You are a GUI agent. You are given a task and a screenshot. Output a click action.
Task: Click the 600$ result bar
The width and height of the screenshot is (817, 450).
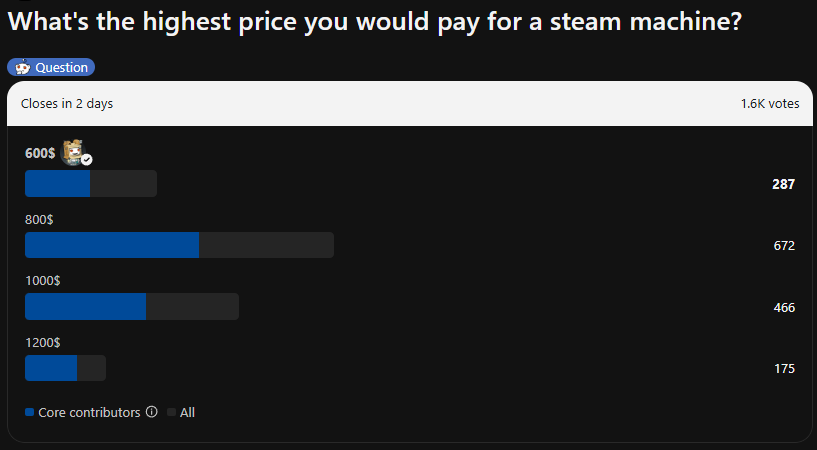coord(91,183)
